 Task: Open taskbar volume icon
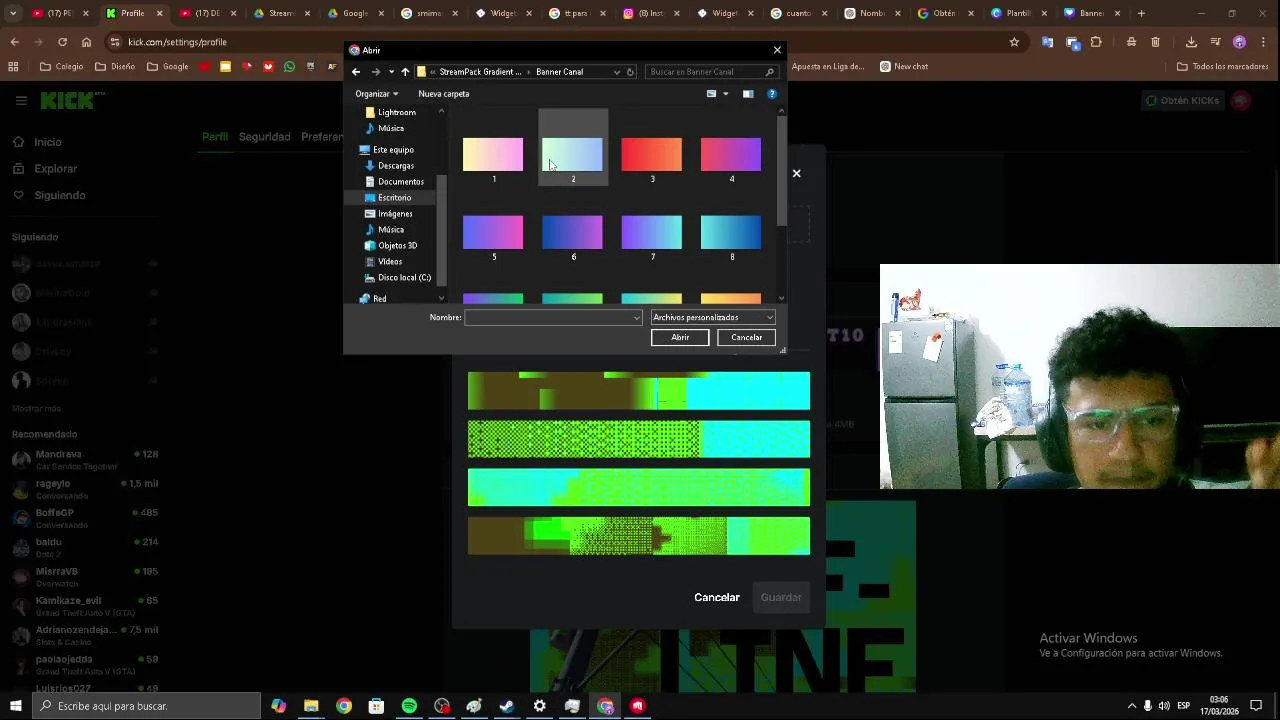(x=1164, y=706)
